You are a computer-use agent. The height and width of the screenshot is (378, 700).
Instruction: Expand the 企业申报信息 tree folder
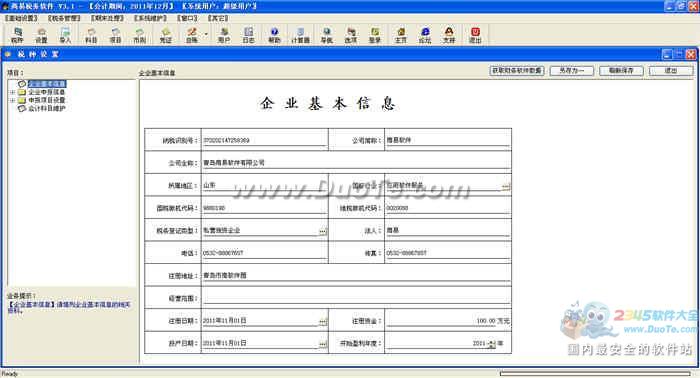[12, 92]
